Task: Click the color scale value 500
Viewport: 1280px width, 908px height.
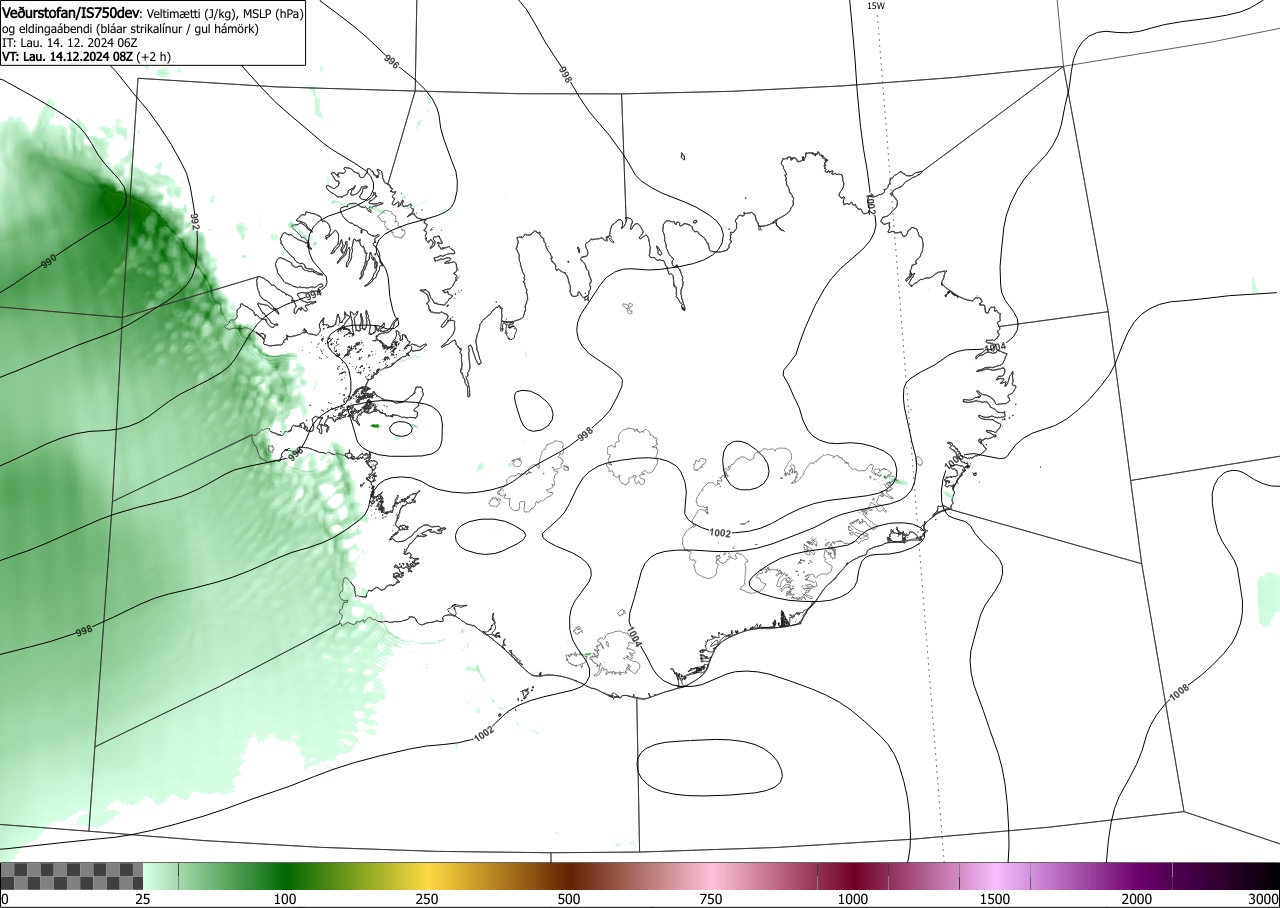Action: [x=569, y=899]
